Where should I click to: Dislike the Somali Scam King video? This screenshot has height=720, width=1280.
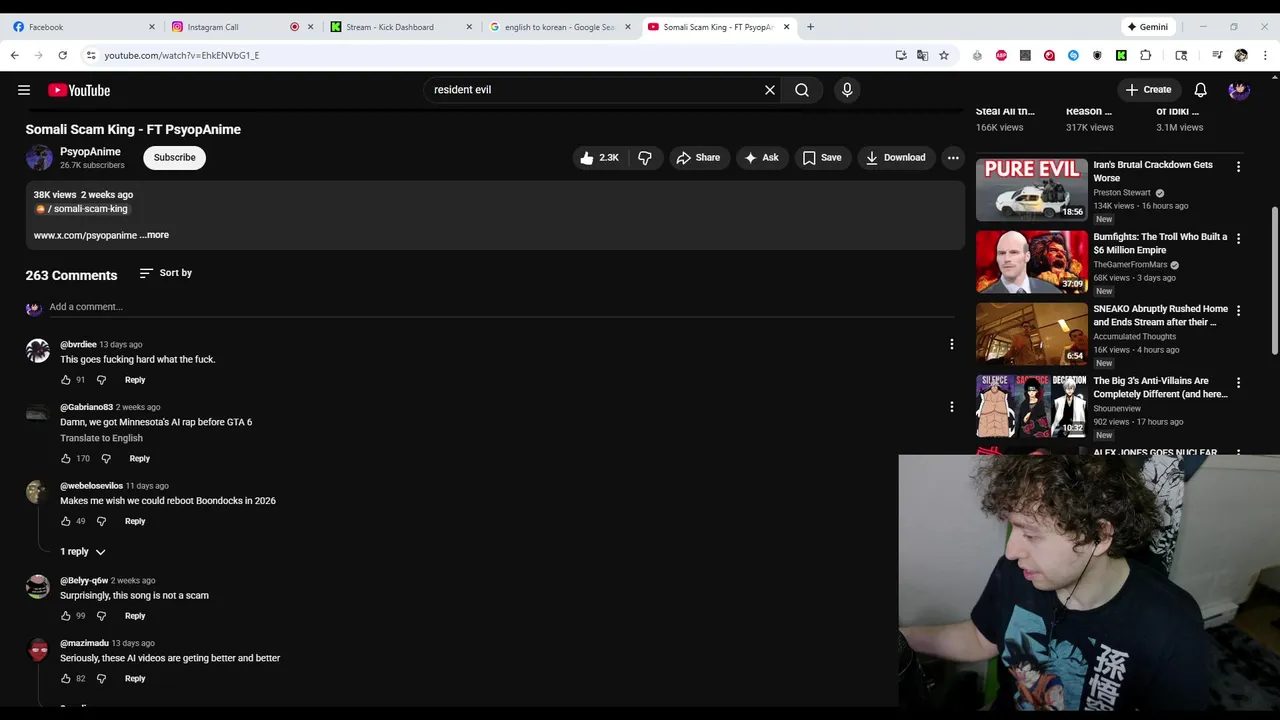(x=645, y=158)
